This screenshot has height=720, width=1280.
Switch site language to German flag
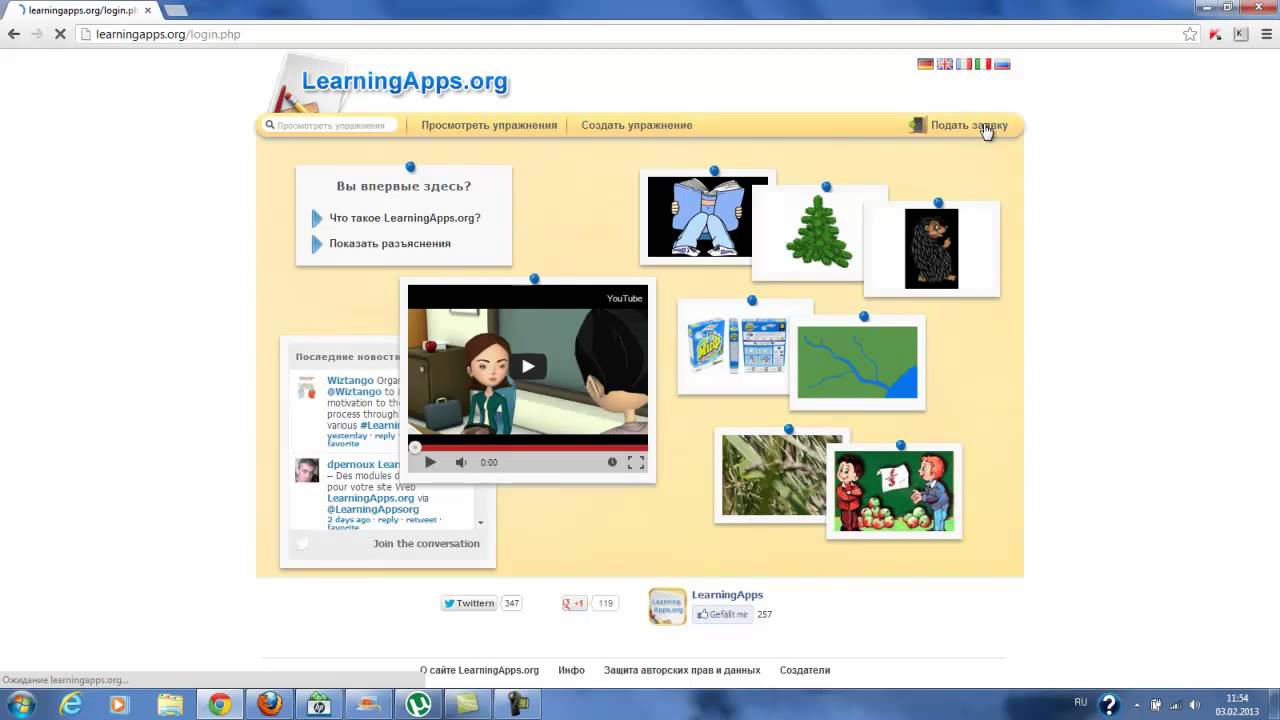pyautogui.click(x=925, y=64)
